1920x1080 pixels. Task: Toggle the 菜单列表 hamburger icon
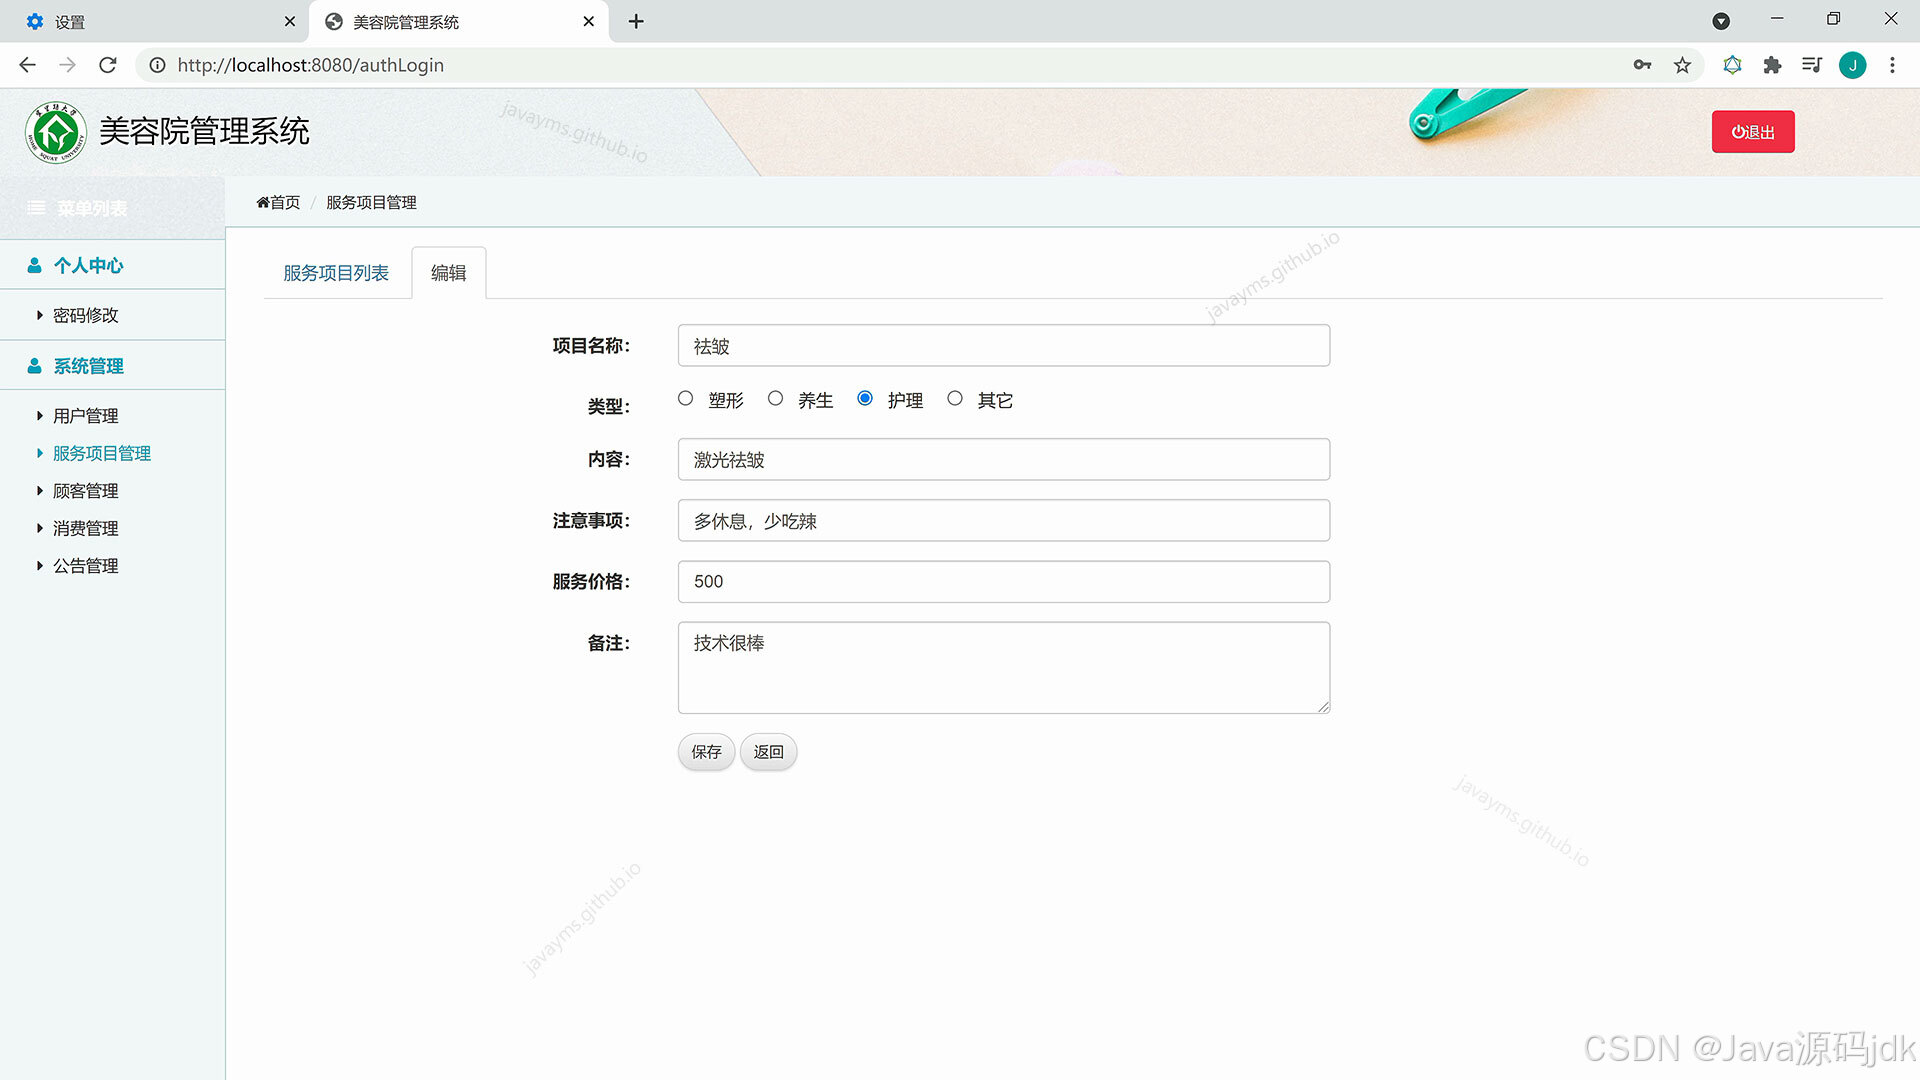point(36,208)
